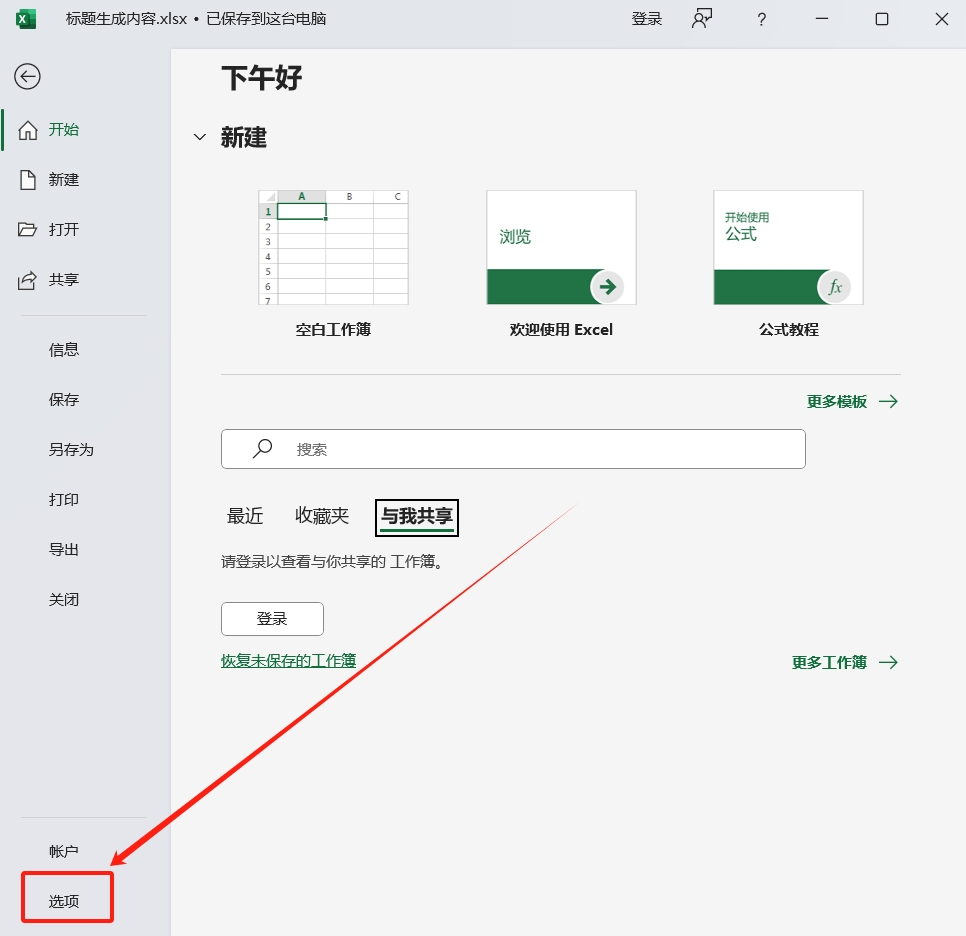The height and width of the screenshot is (936, 966).
Task: Open the 导出 page
Action: click(63, 550)
